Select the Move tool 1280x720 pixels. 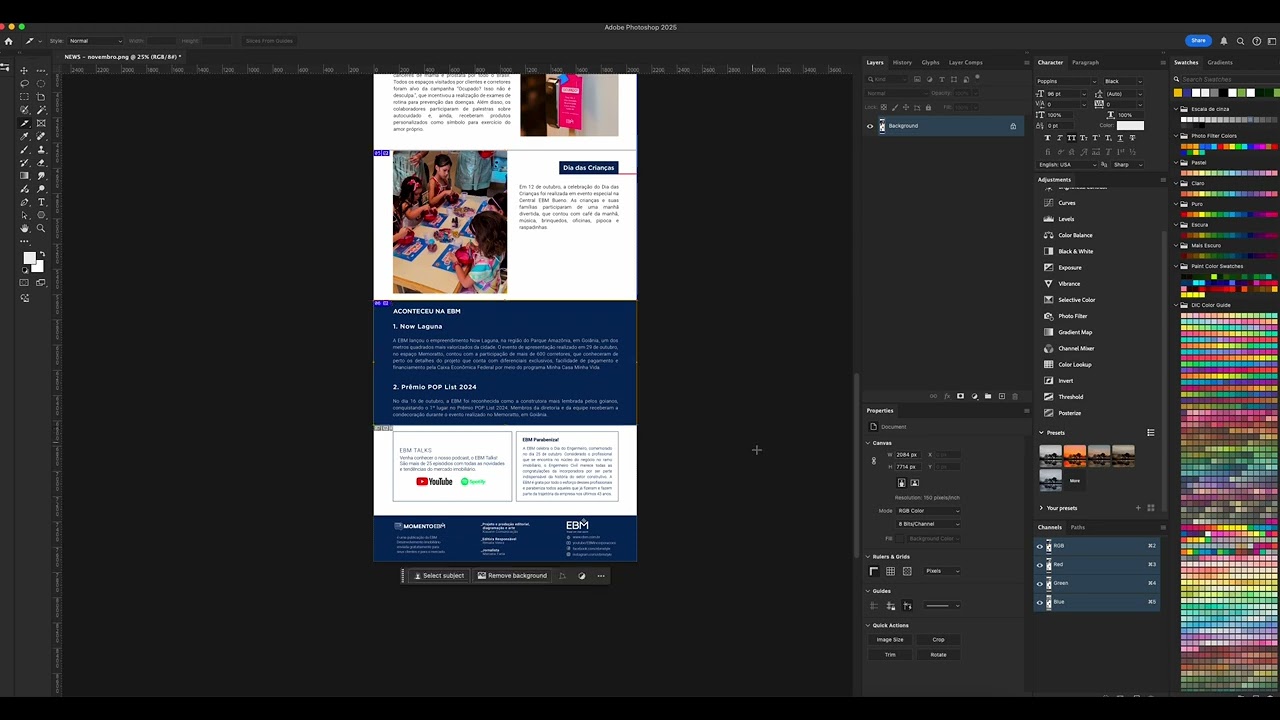tap(24, 71)
